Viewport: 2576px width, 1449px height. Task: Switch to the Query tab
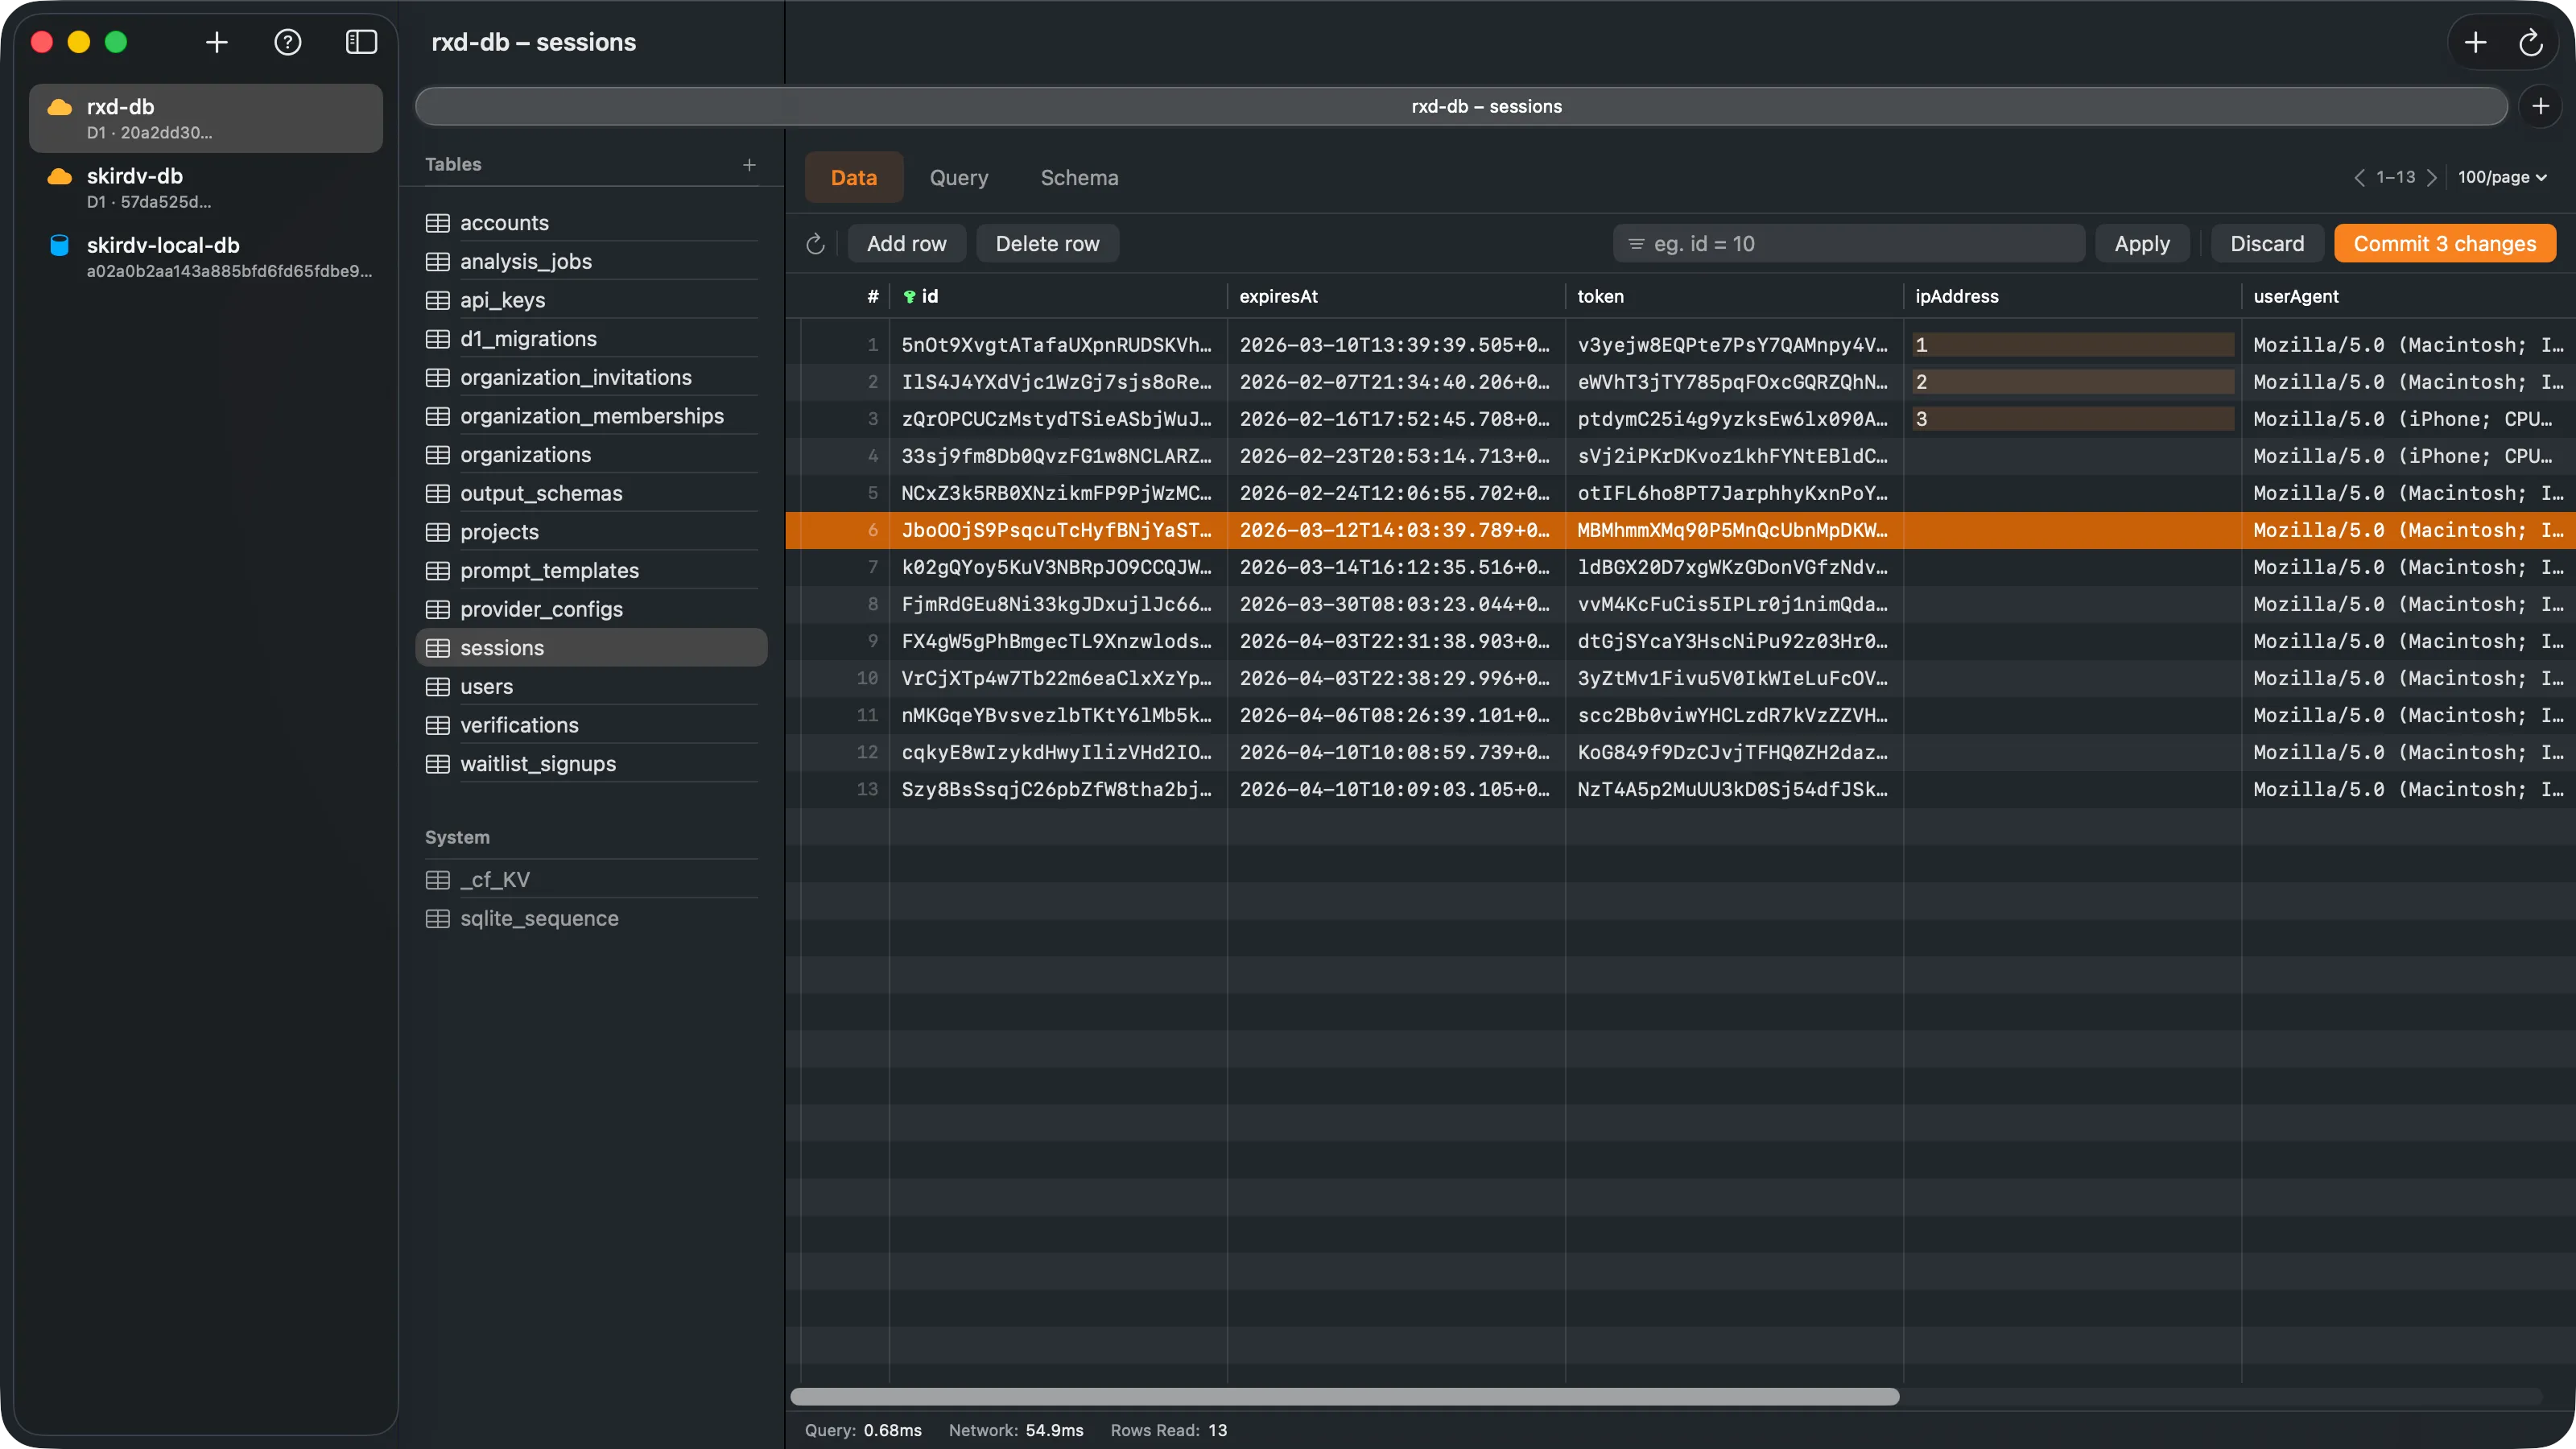958,177
